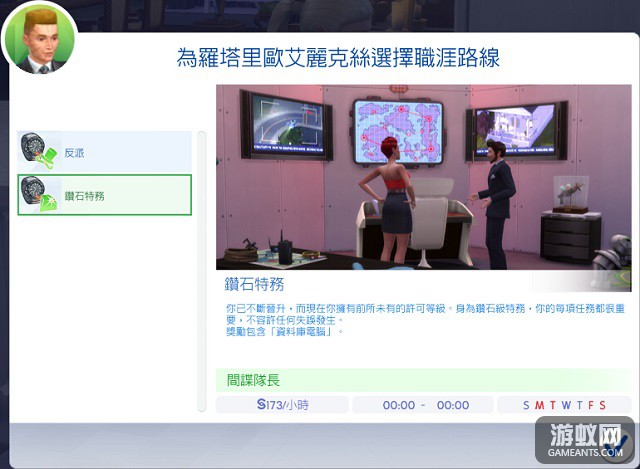Select the 反派 career branch option
This screenshot has height=469, width=640.
(104, 151)
